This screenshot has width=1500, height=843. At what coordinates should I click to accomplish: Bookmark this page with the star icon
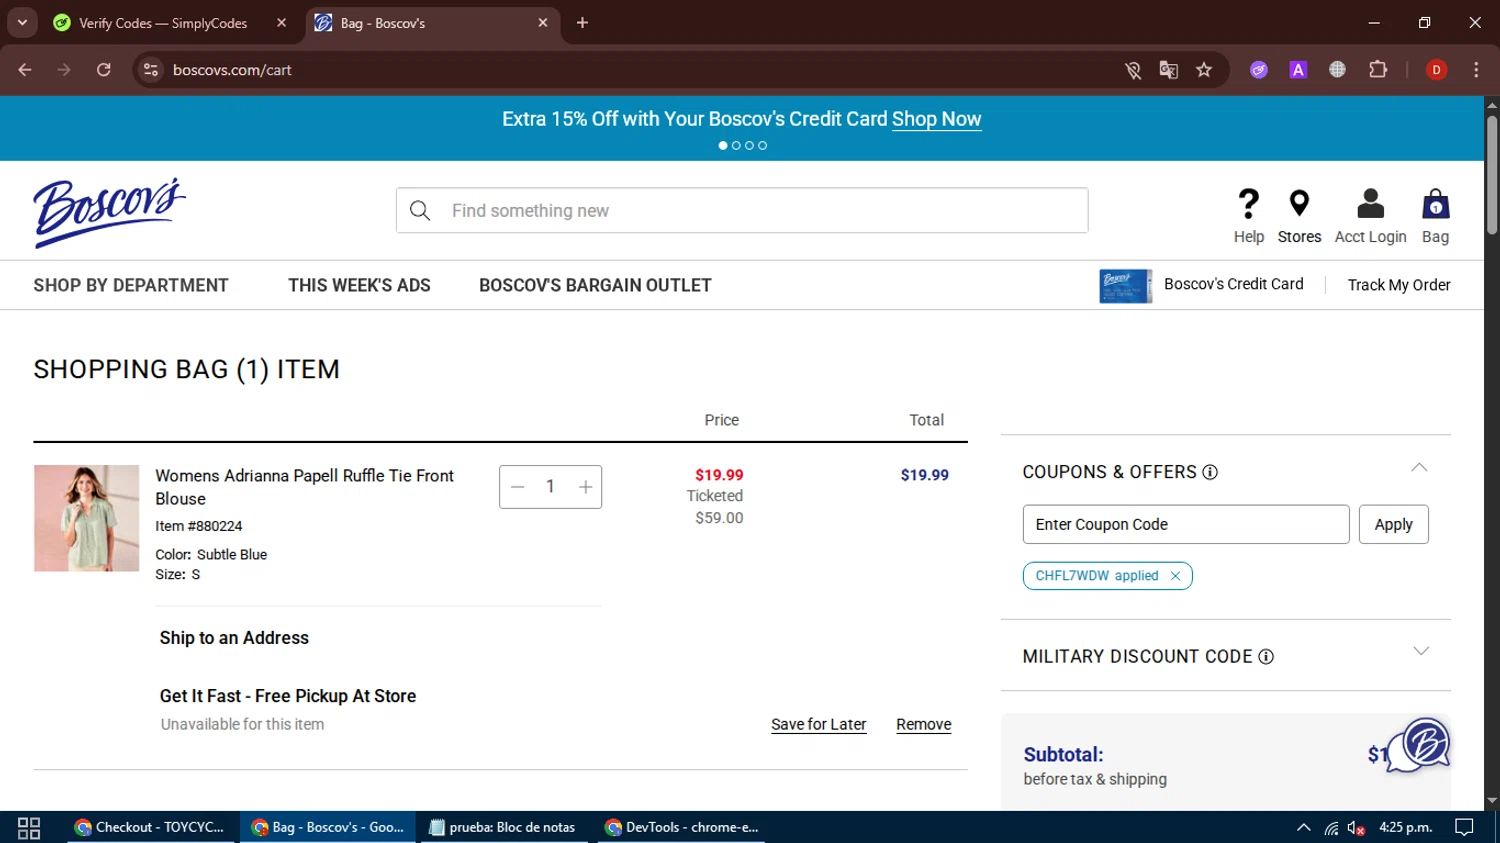click(x=1204, y=70)
